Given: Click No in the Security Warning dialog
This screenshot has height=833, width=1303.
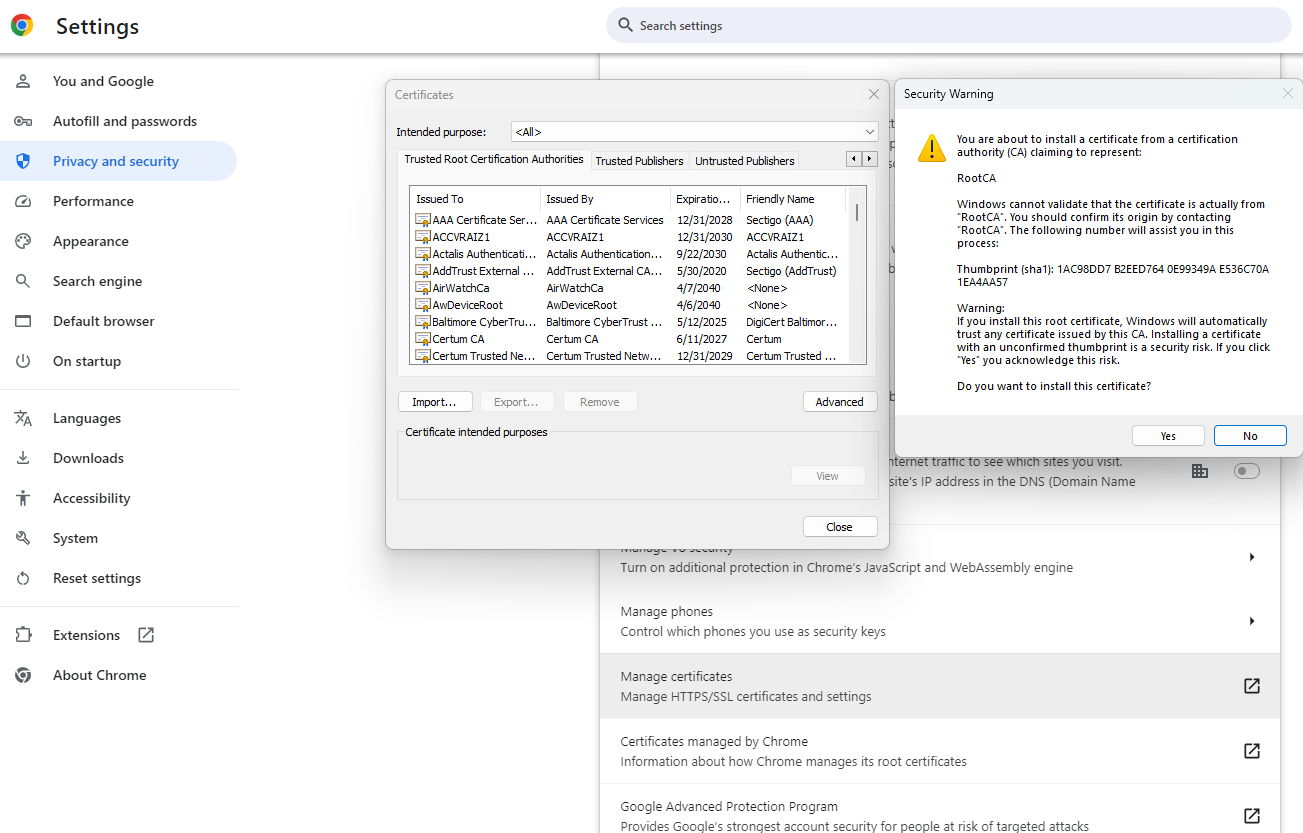Looking at the screenshot, I should (1250, 436).
